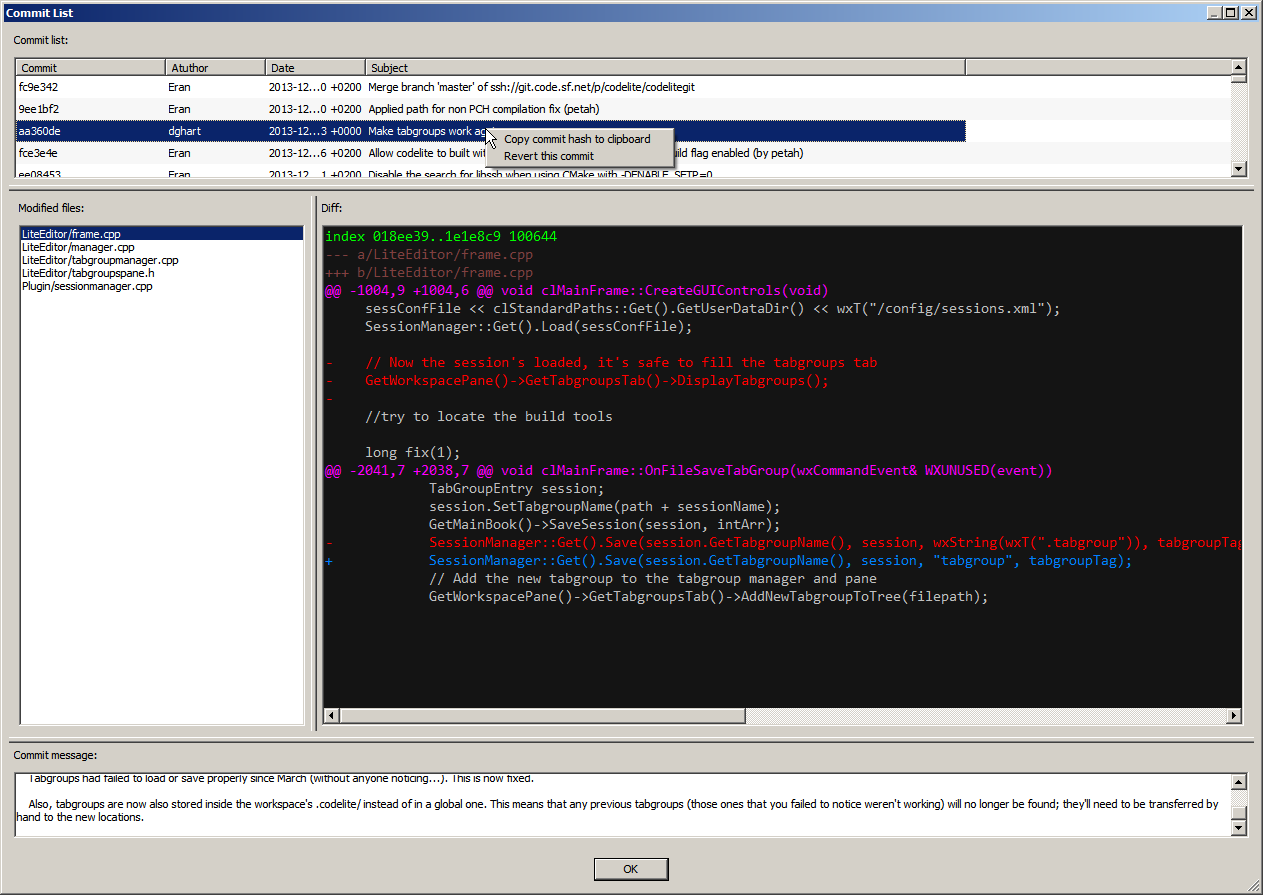Select commit fc9e342 in the list
This screenshot has height=895, width=1263.
click(90, 87)
